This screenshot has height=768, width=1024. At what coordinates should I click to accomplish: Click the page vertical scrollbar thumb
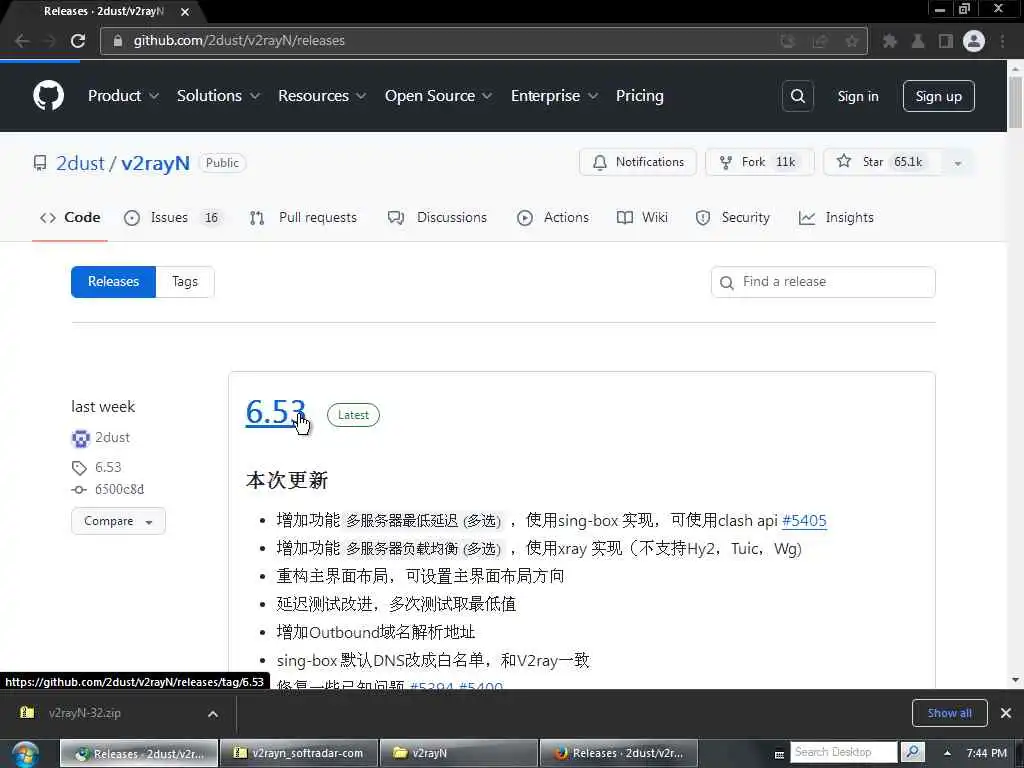click(1016, 103)
